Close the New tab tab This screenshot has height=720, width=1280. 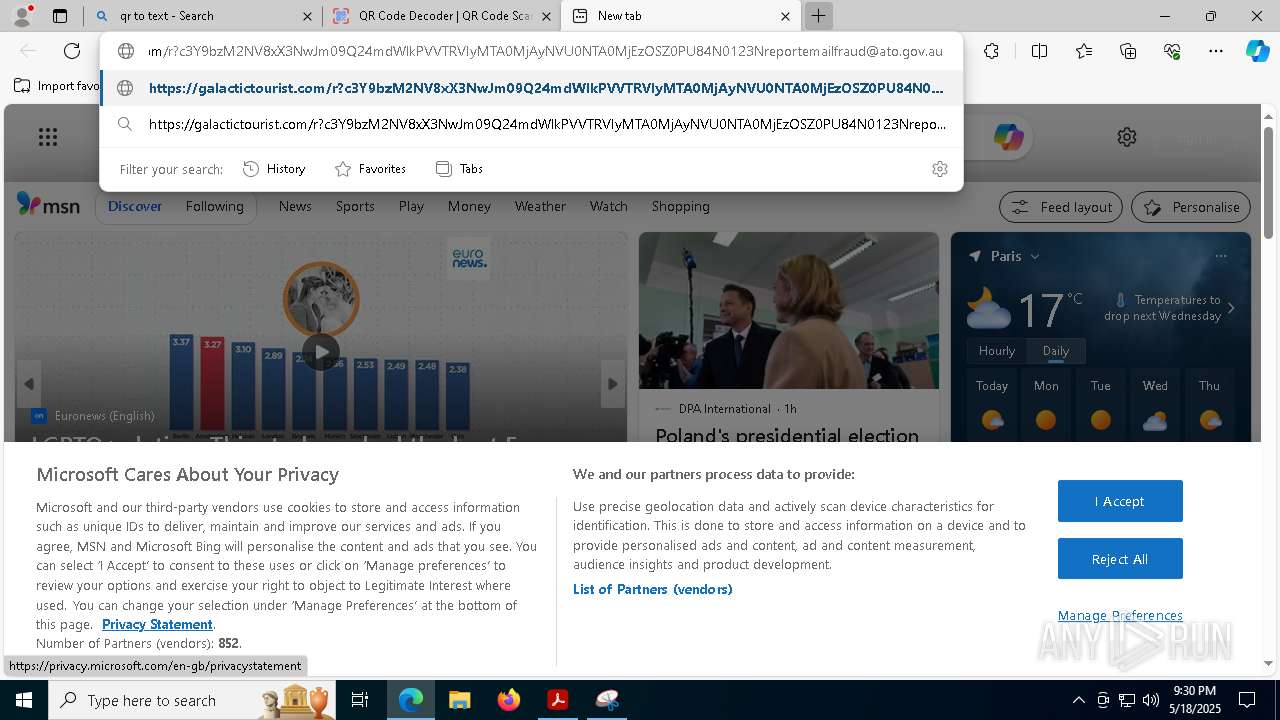point(785,16)
